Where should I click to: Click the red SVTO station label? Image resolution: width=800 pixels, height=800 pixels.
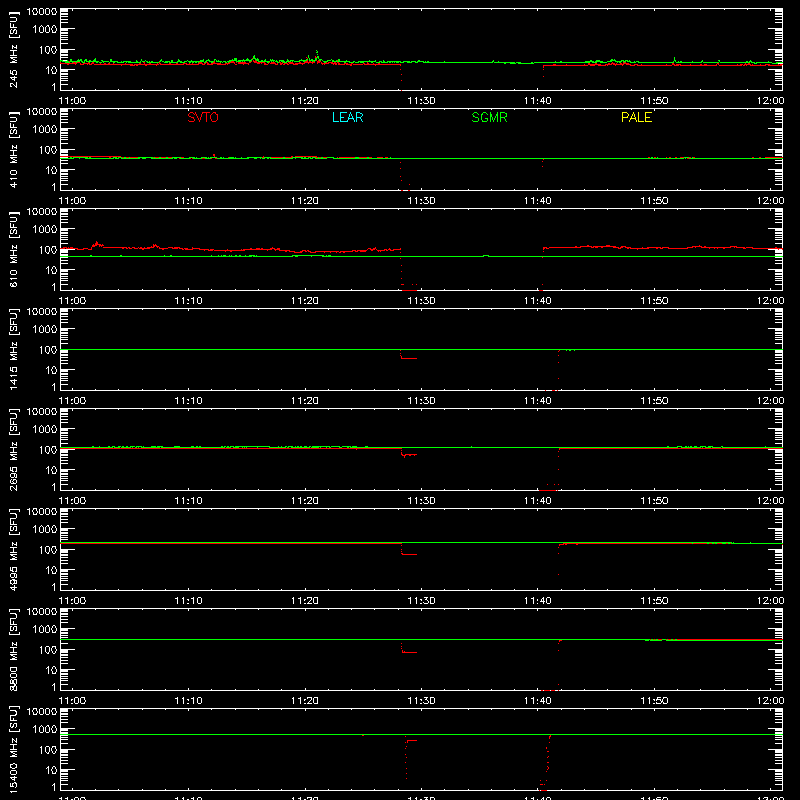click(x=203, y=117)
